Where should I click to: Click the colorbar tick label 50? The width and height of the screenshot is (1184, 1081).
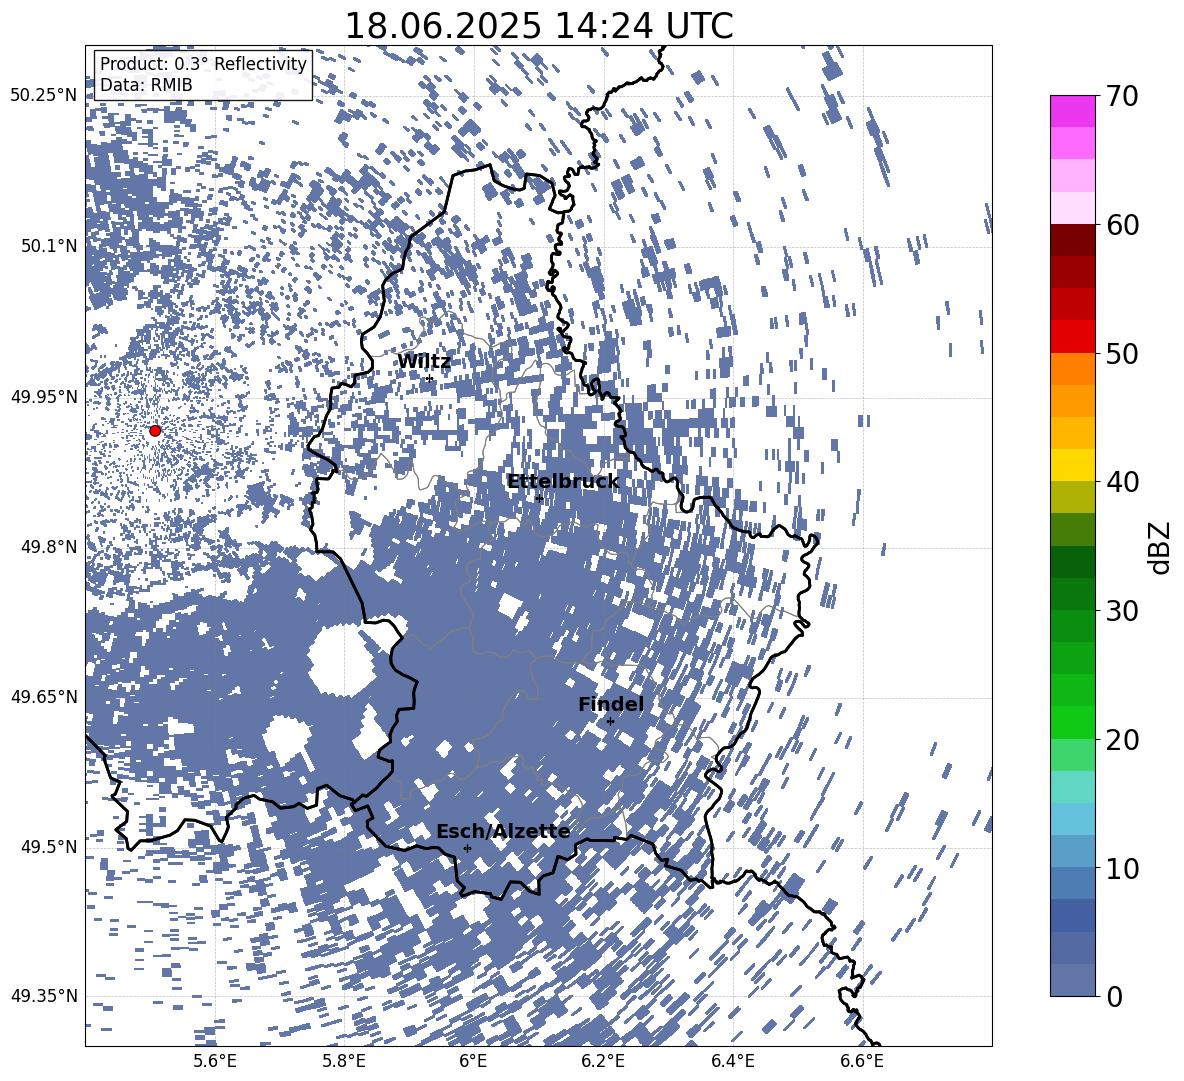tap(1122, 353)
